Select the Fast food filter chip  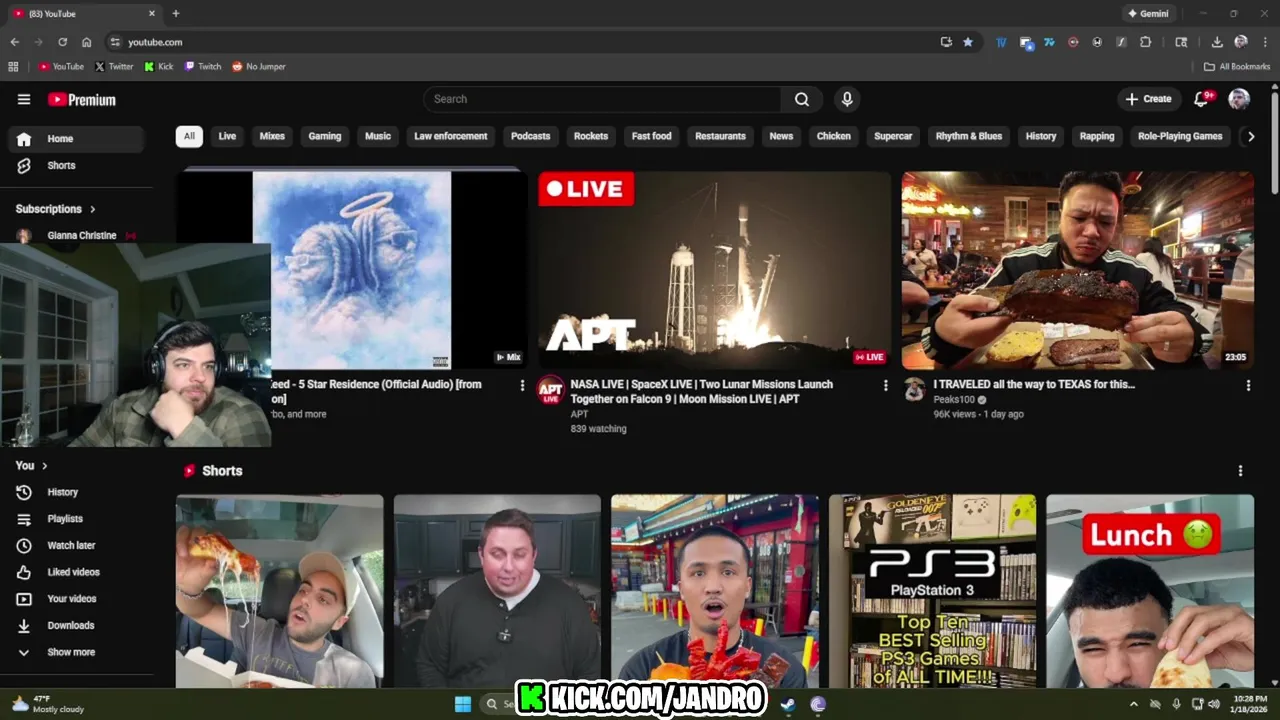(x=652, y=136)
